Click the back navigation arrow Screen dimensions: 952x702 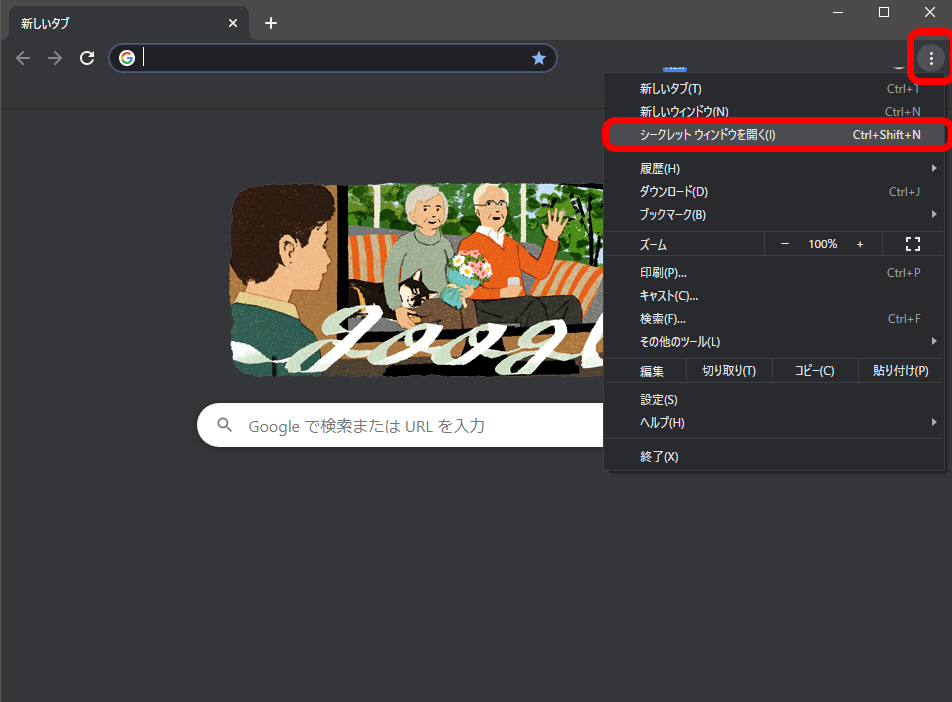click(23, 58)
